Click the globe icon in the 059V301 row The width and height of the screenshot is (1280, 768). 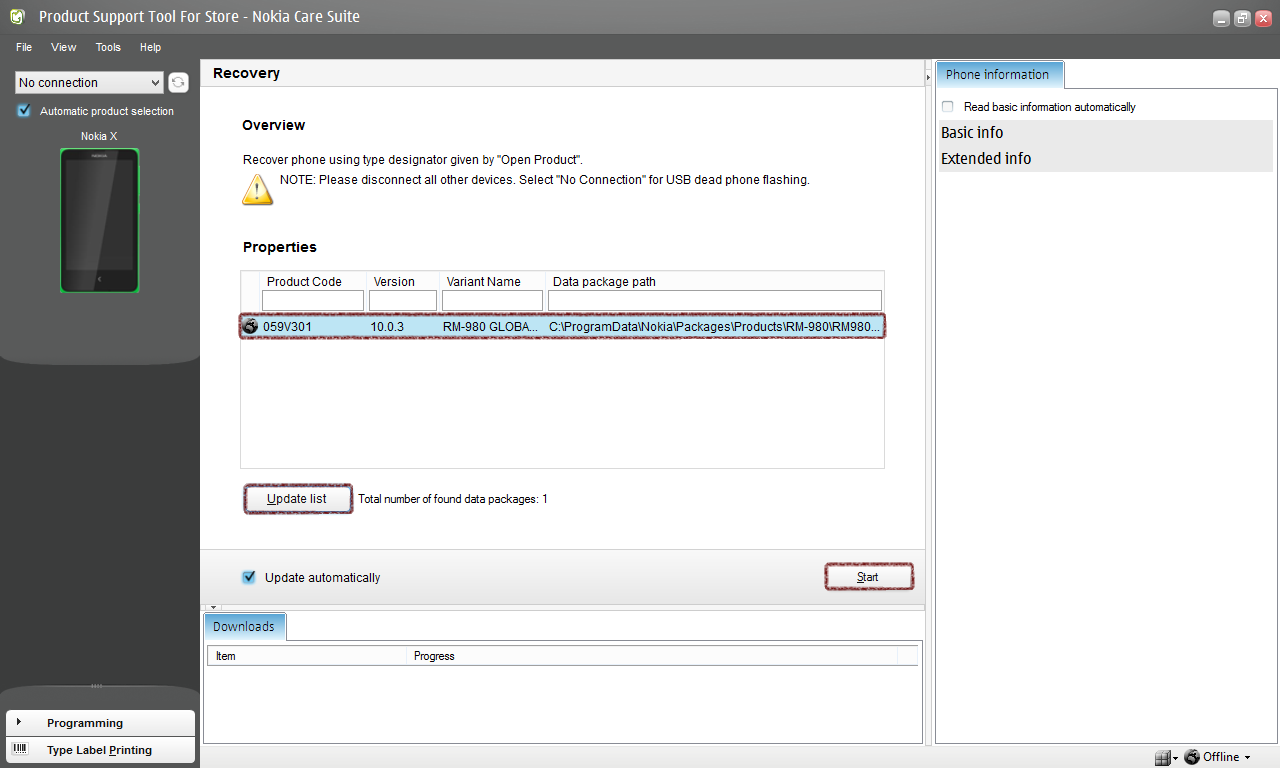(x=250, y=326)
